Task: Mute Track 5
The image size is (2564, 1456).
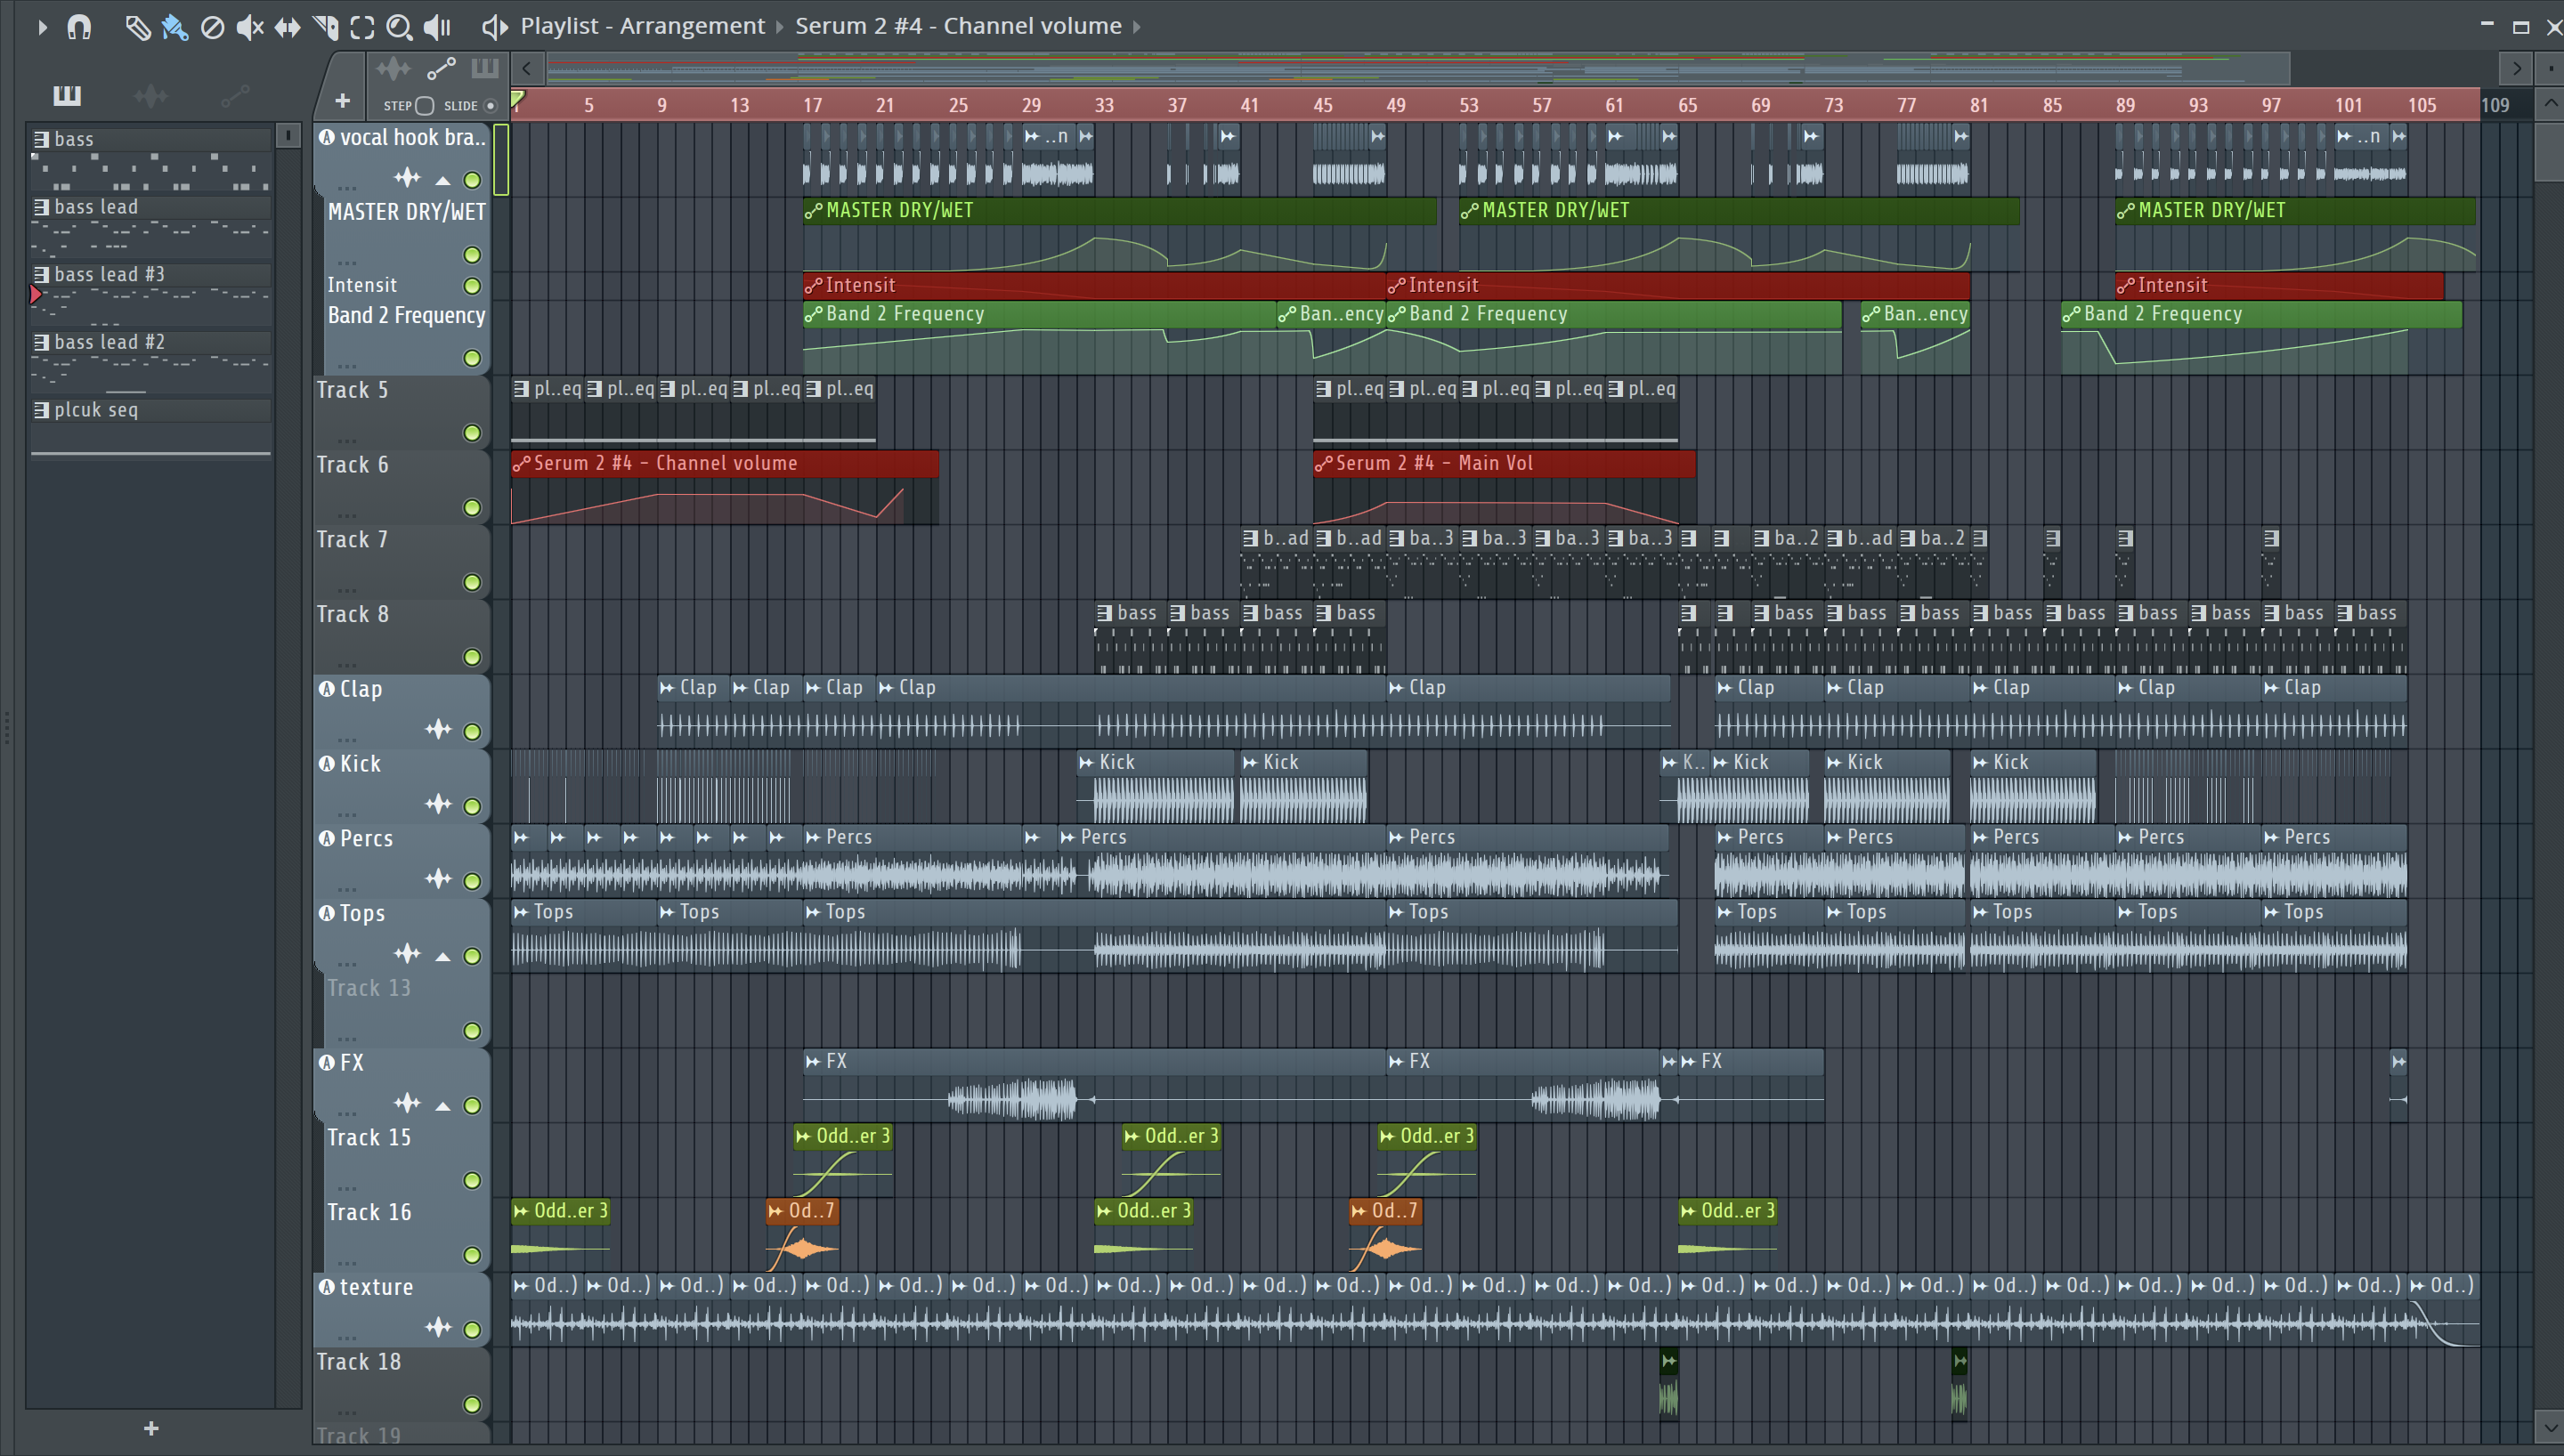Action: coord(472,433)
